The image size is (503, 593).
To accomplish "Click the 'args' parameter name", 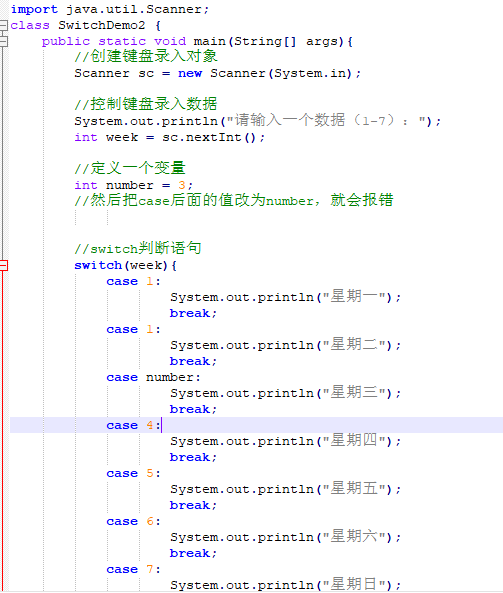I will point(321,41).
